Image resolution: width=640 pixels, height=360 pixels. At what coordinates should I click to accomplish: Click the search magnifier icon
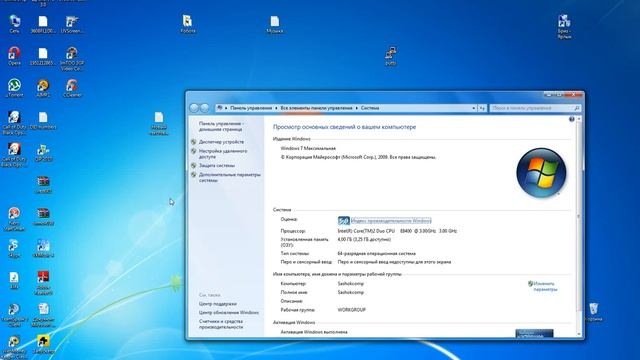pos(577,108)
